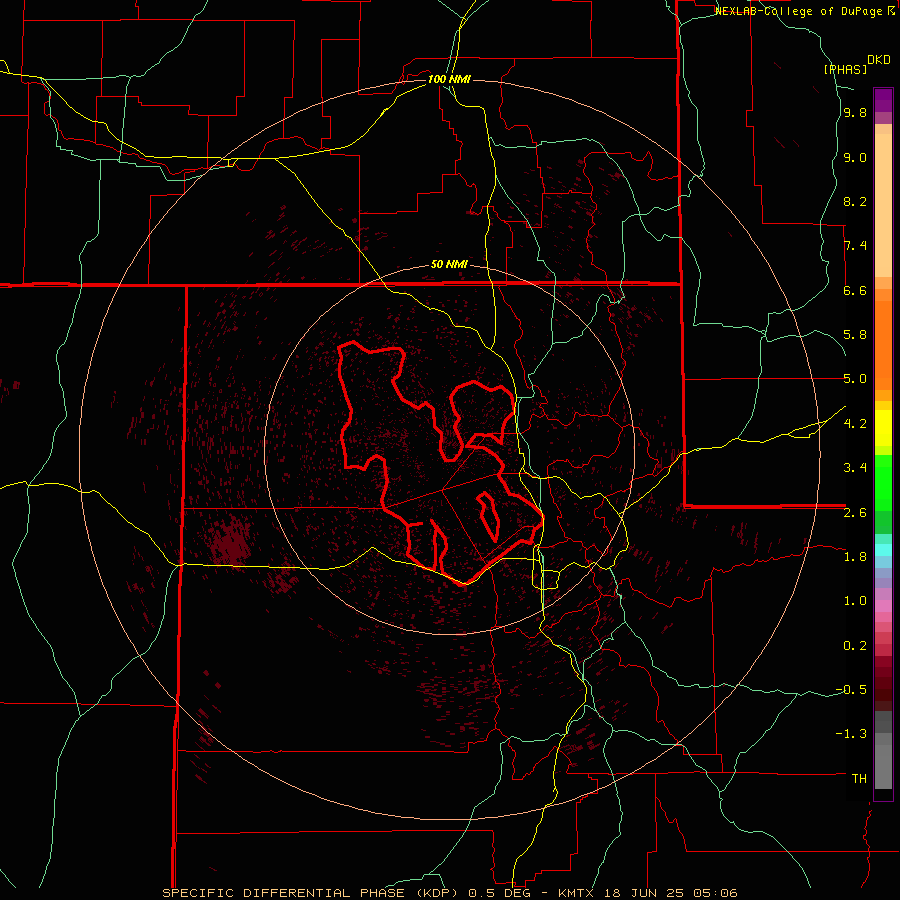
Task: Click the 3.4 legend value
Action: tap(855, 468)
